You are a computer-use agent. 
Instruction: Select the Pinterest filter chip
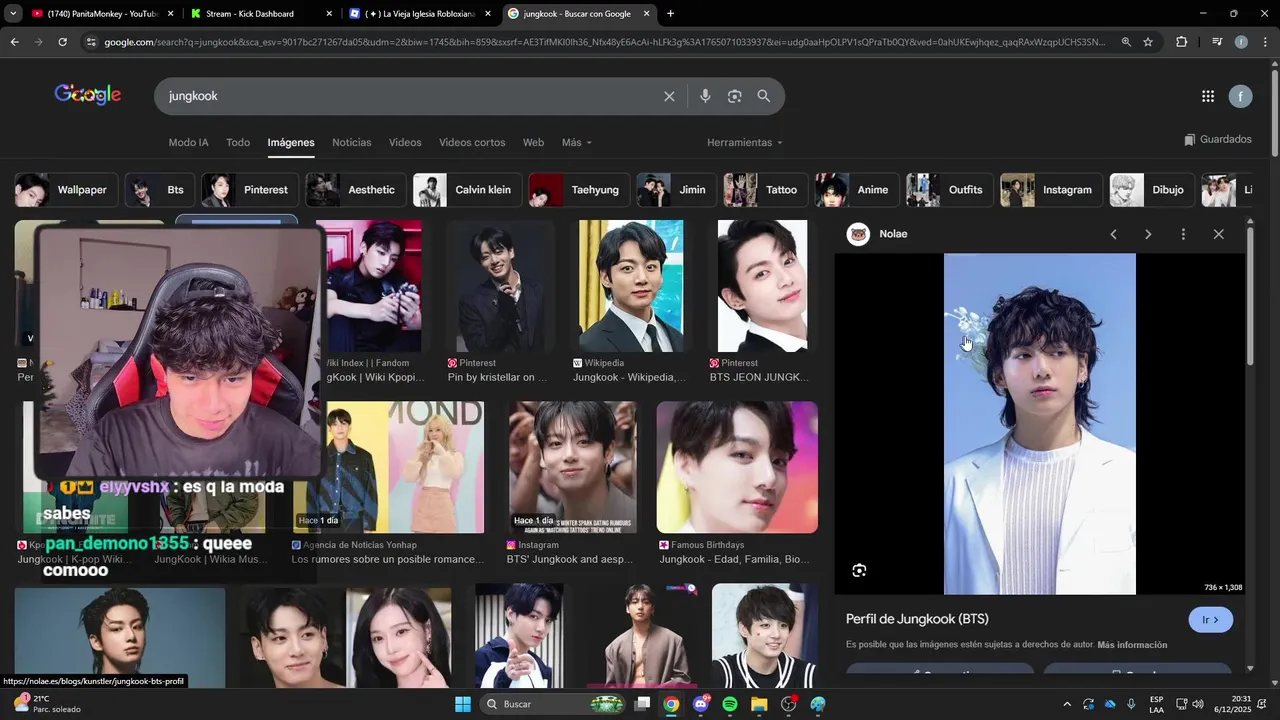251,190
